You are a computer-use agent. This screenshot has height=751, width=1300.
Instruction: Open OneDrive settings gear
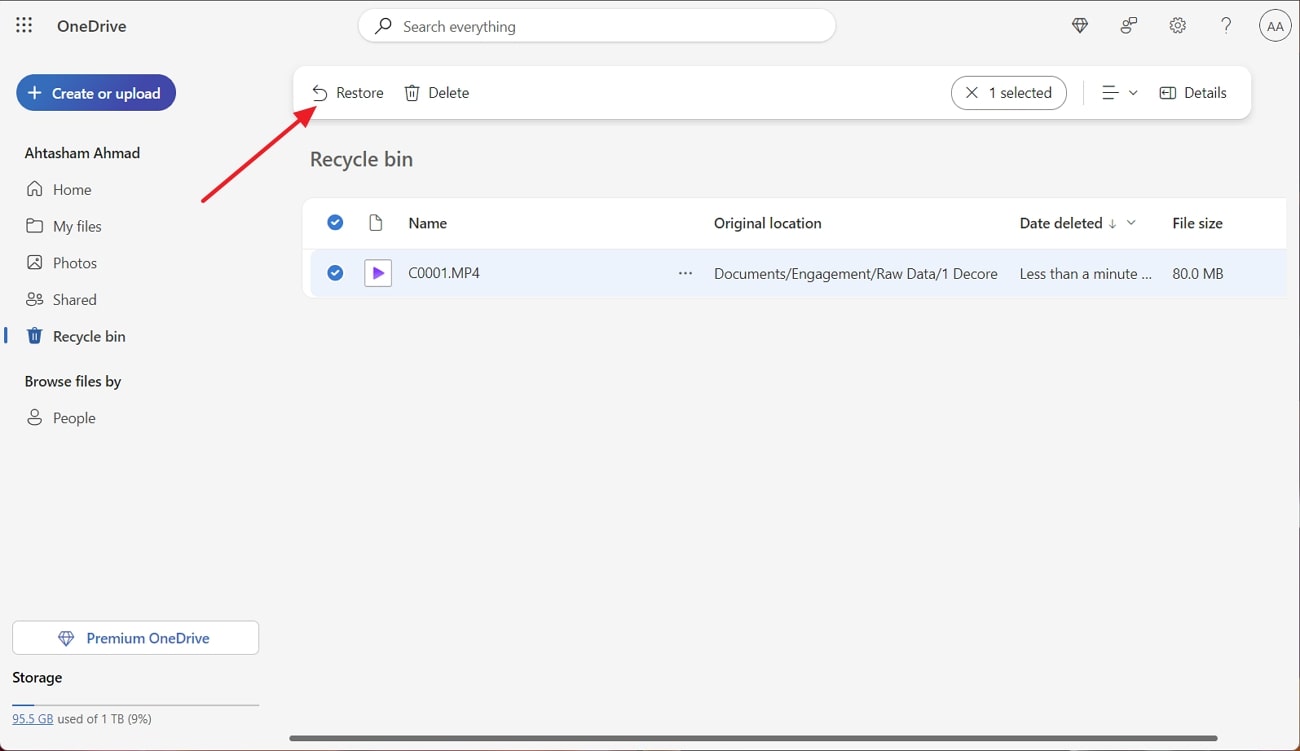(x=1177, y=25)
